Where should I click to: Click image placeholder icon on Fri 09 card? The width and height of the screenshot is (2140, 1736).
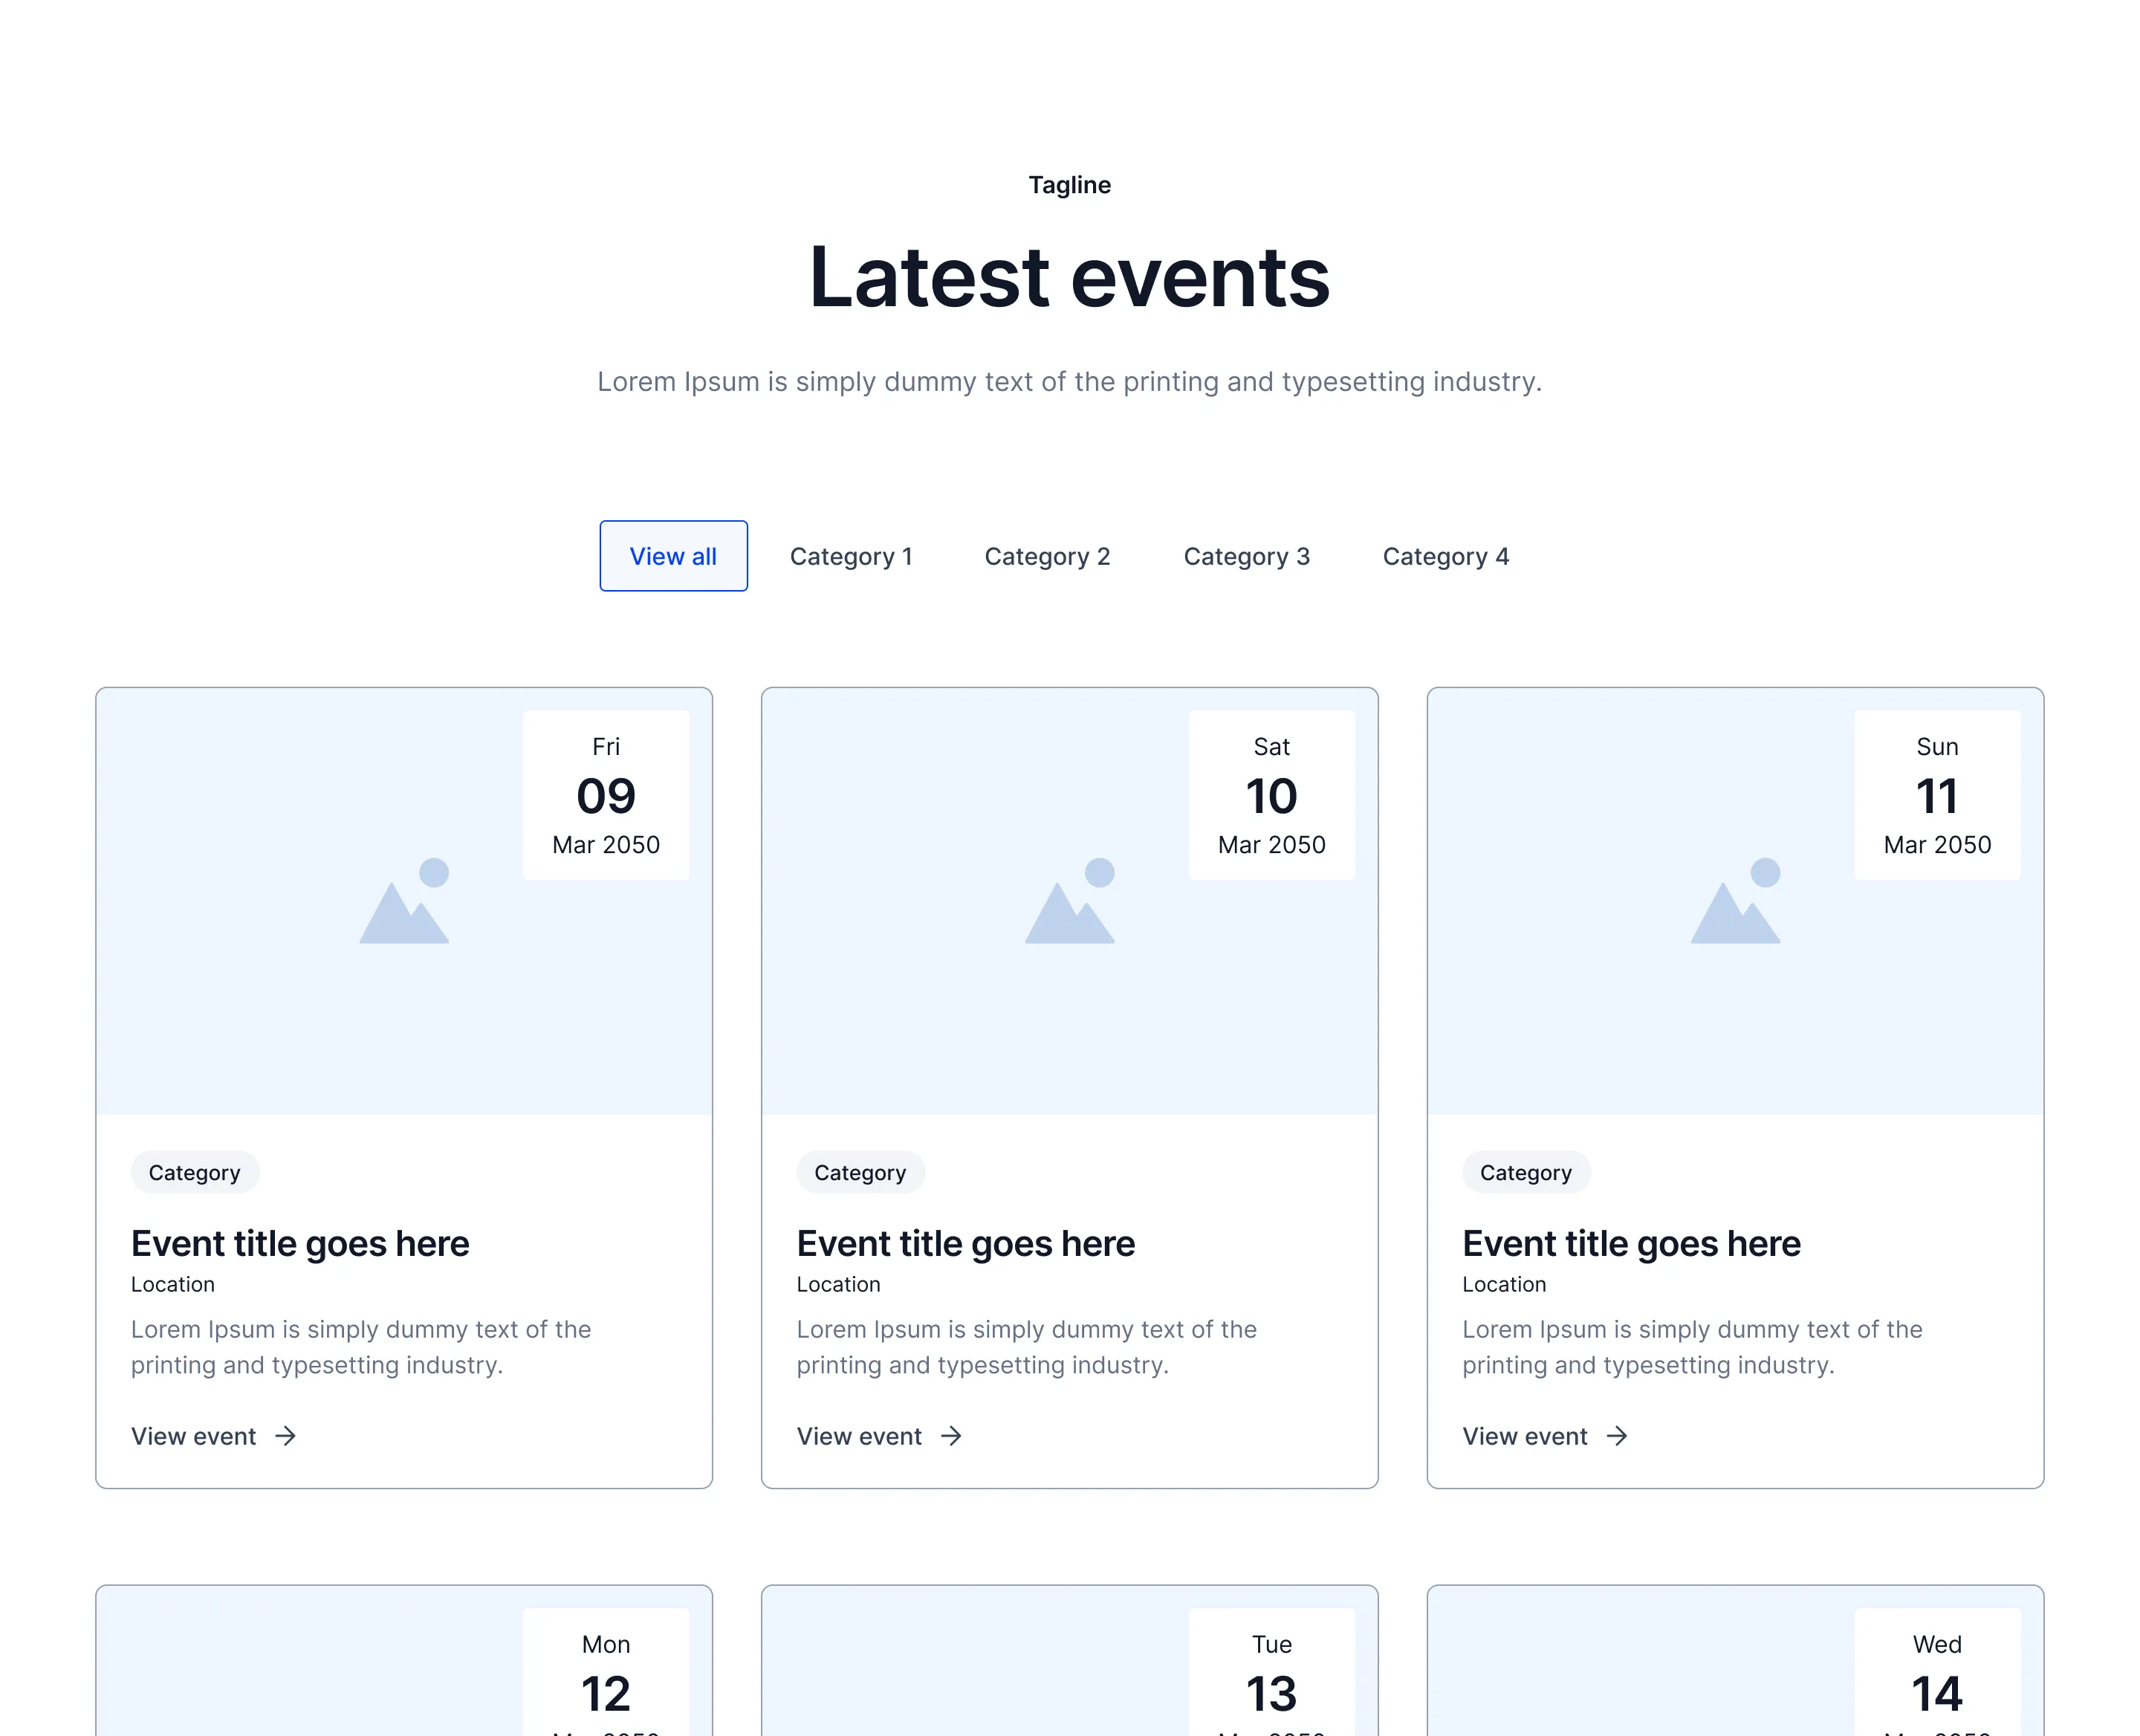point(404,900)
